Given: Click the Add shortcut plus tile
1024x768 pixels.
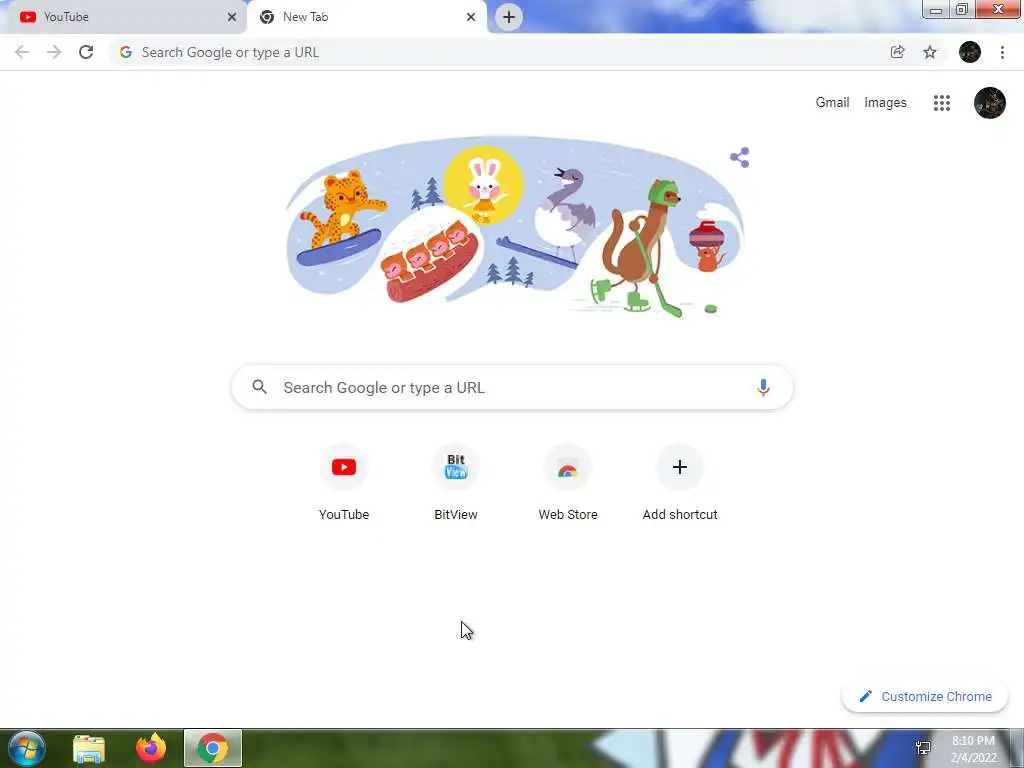Looking at the screenshot, I should [x=680, y=483].
